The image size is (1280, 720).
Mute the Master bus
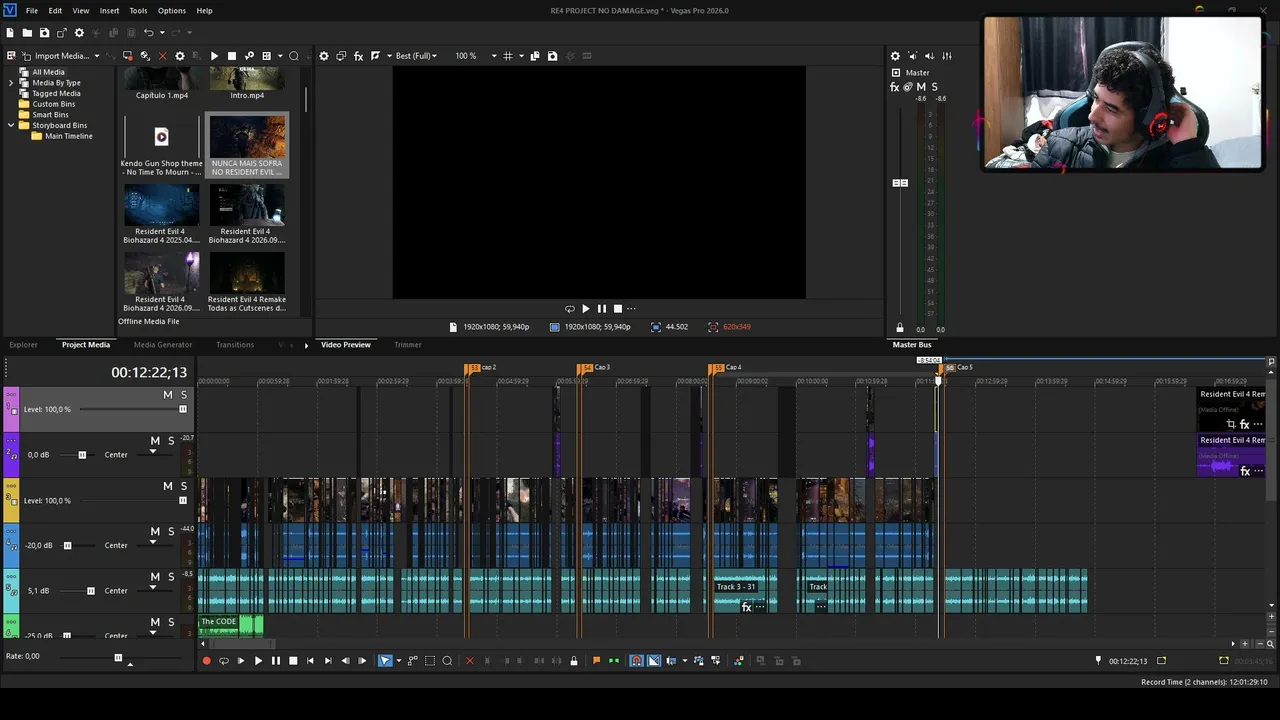click(921, 87)
